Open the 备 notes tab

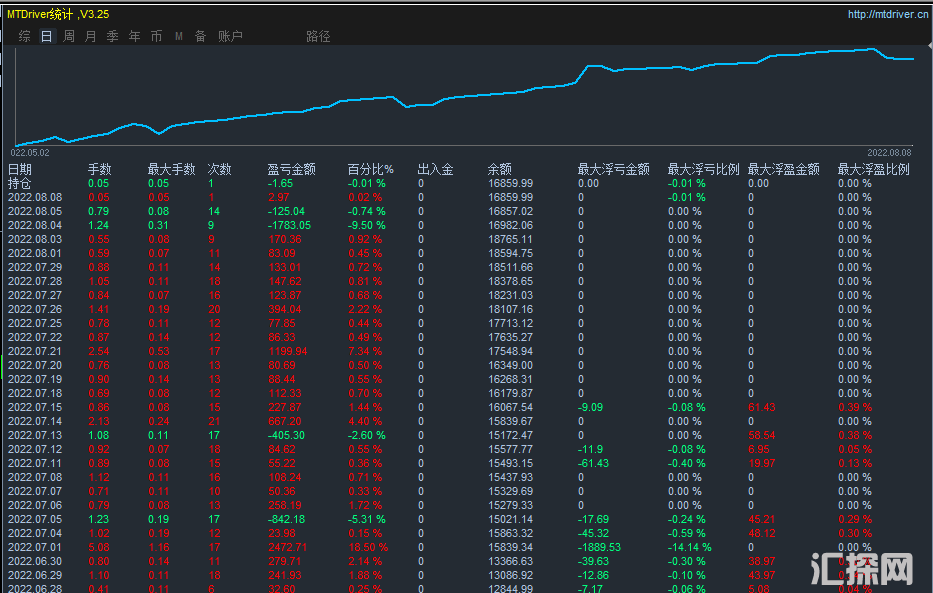pos(200,36)
